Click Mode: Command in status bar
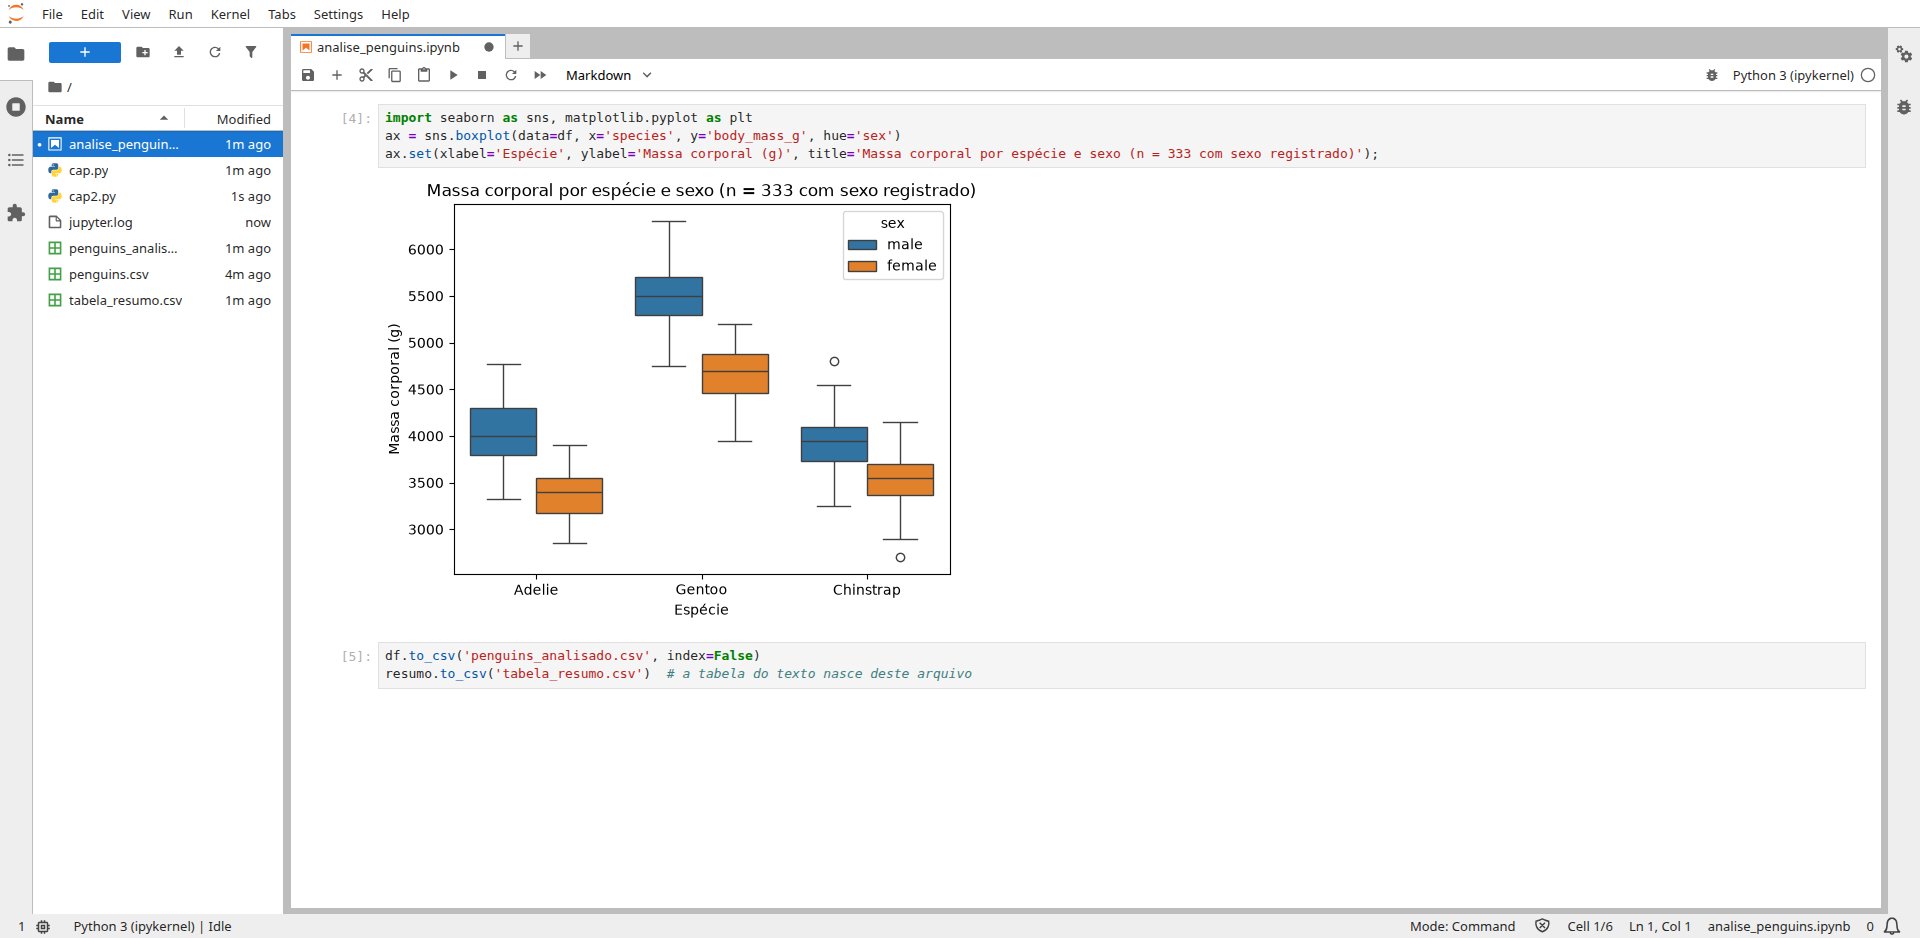 (1462, 926)
